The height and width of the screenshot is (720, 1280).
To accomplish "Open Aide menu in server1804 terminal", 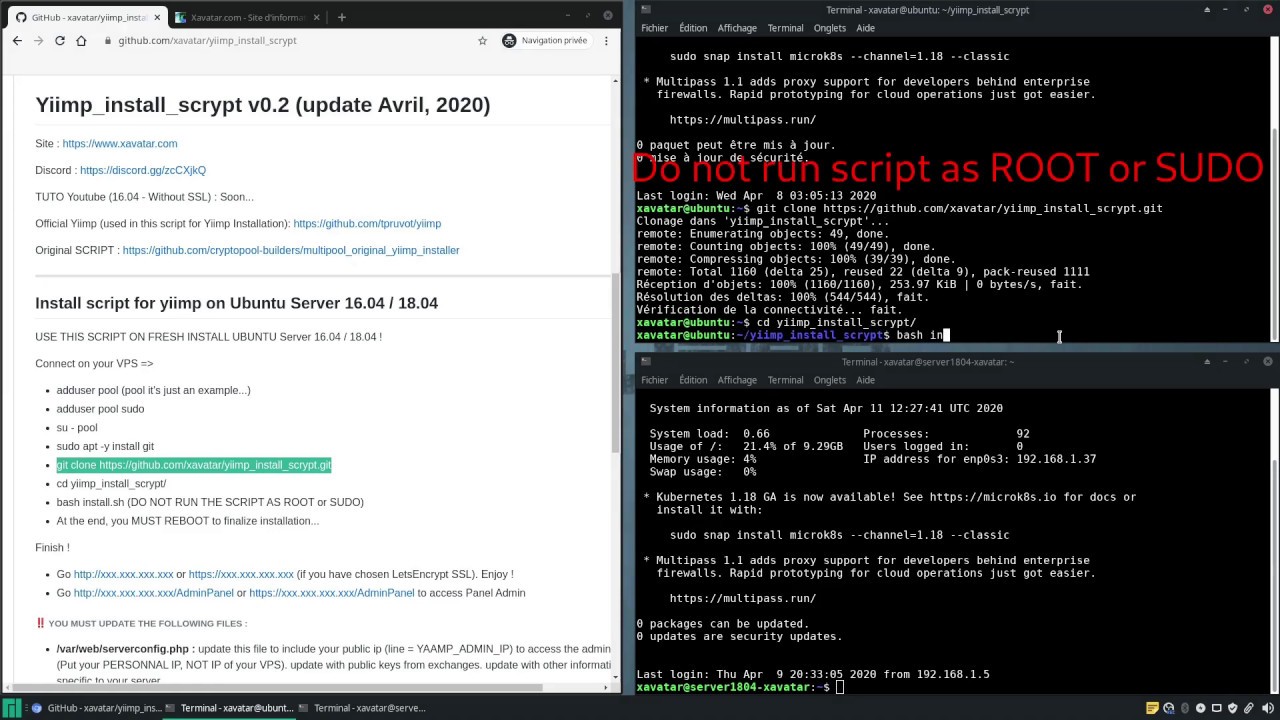I will pyautogui.click(x=865, y=380).
